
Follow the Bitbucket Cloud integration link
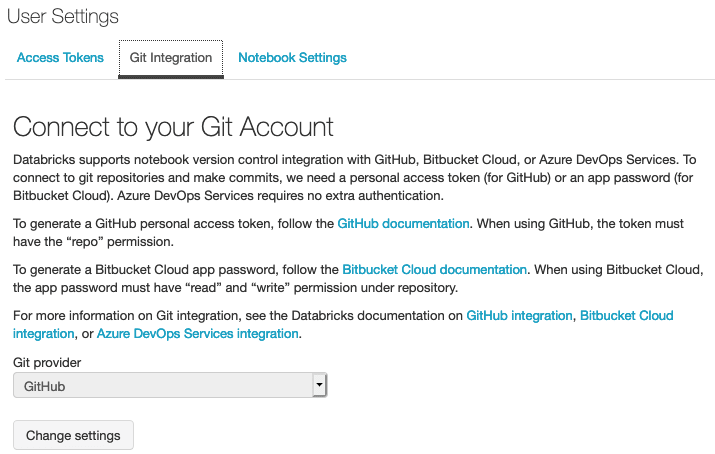pyautogui.click(x=627, y=316)
